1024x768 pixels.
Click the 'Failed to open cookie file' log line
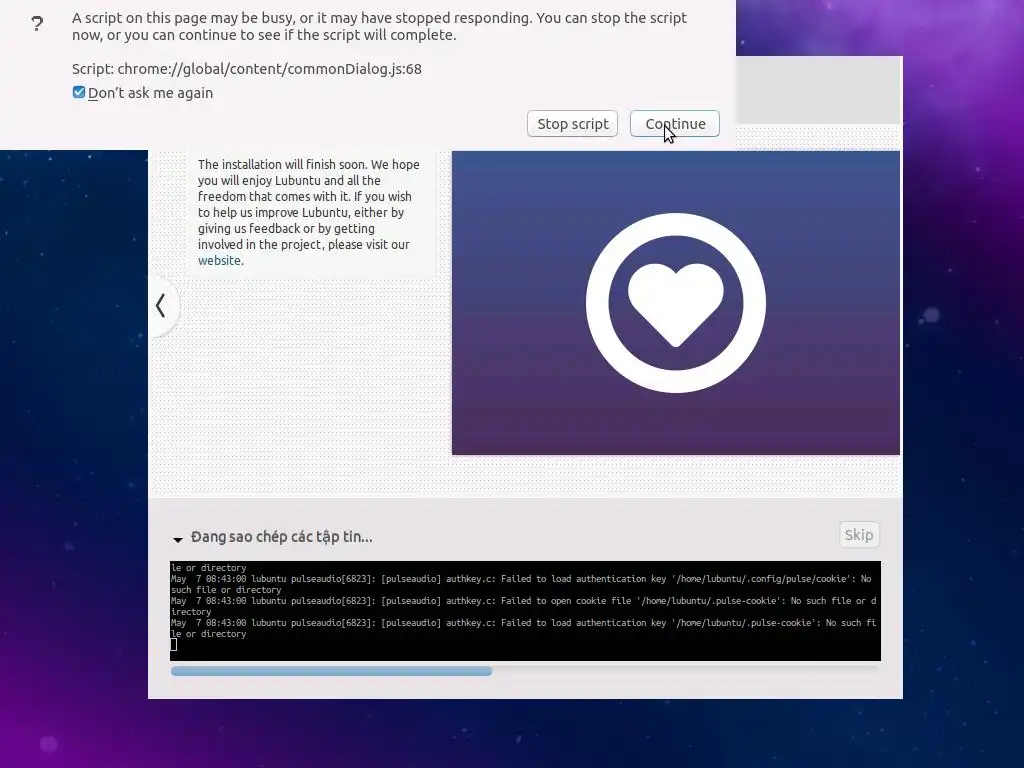pyautogui.click(x=524, y=606)
